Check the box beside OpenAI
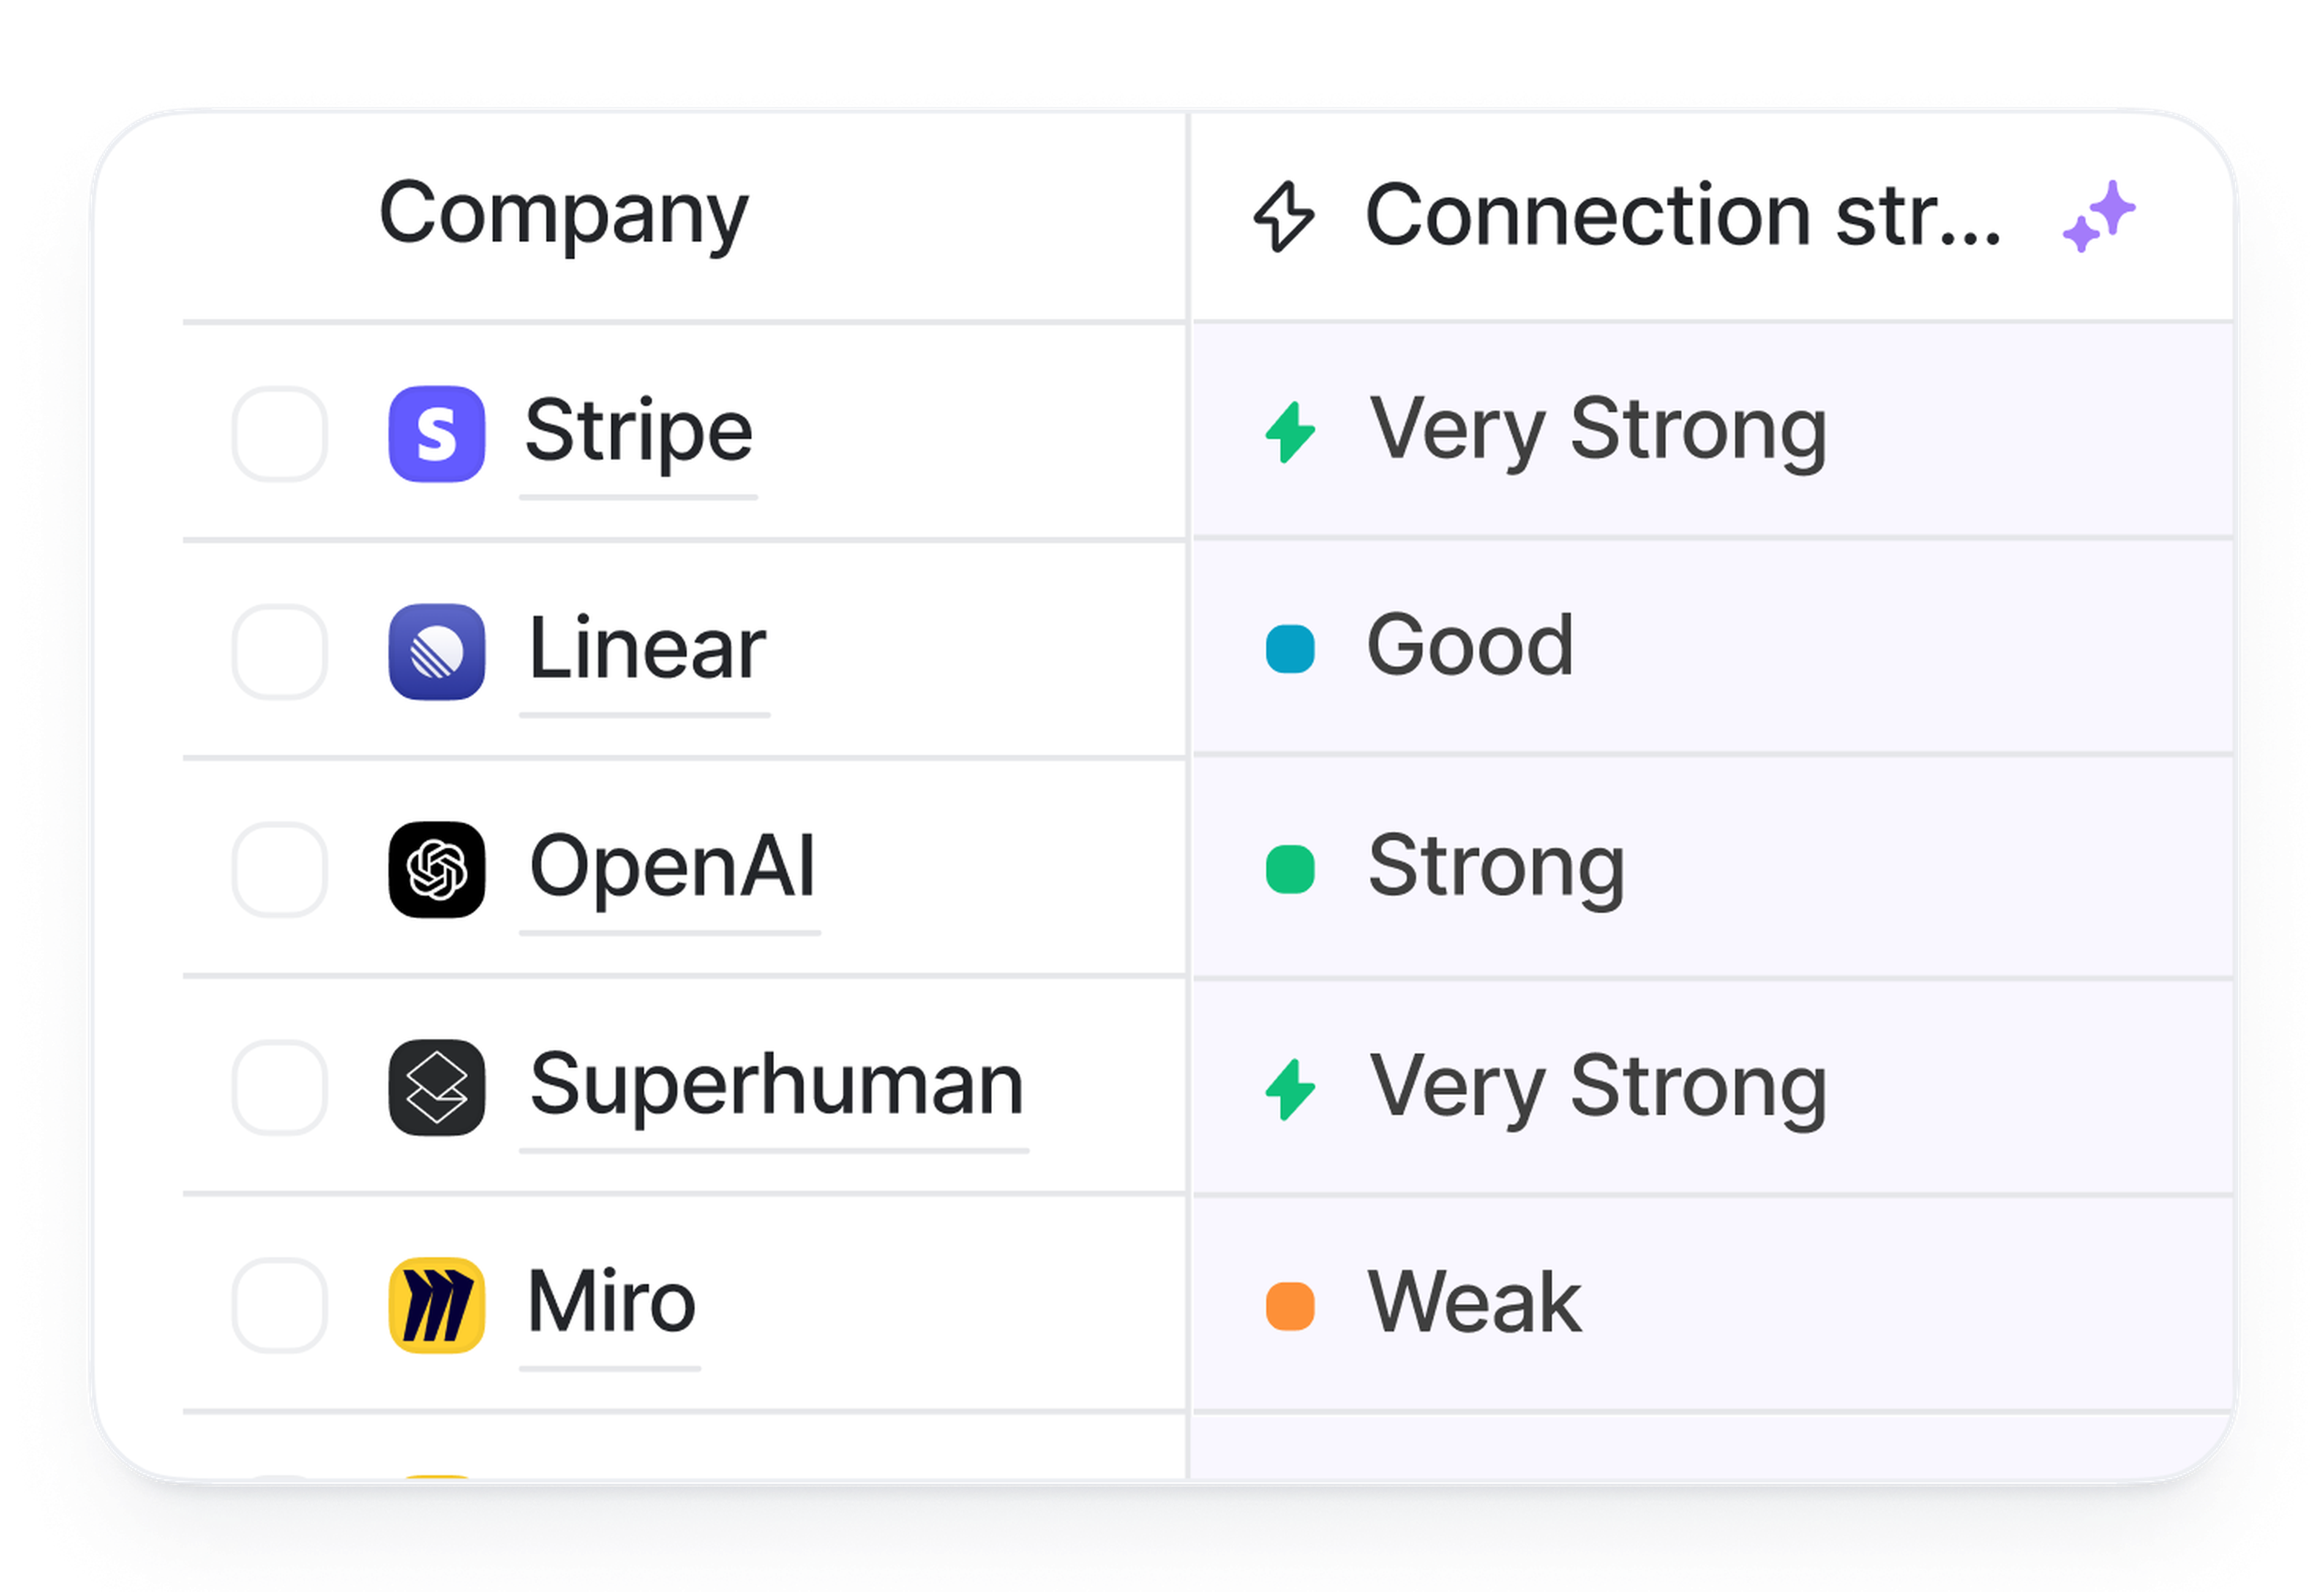 [x=280, y=870]
